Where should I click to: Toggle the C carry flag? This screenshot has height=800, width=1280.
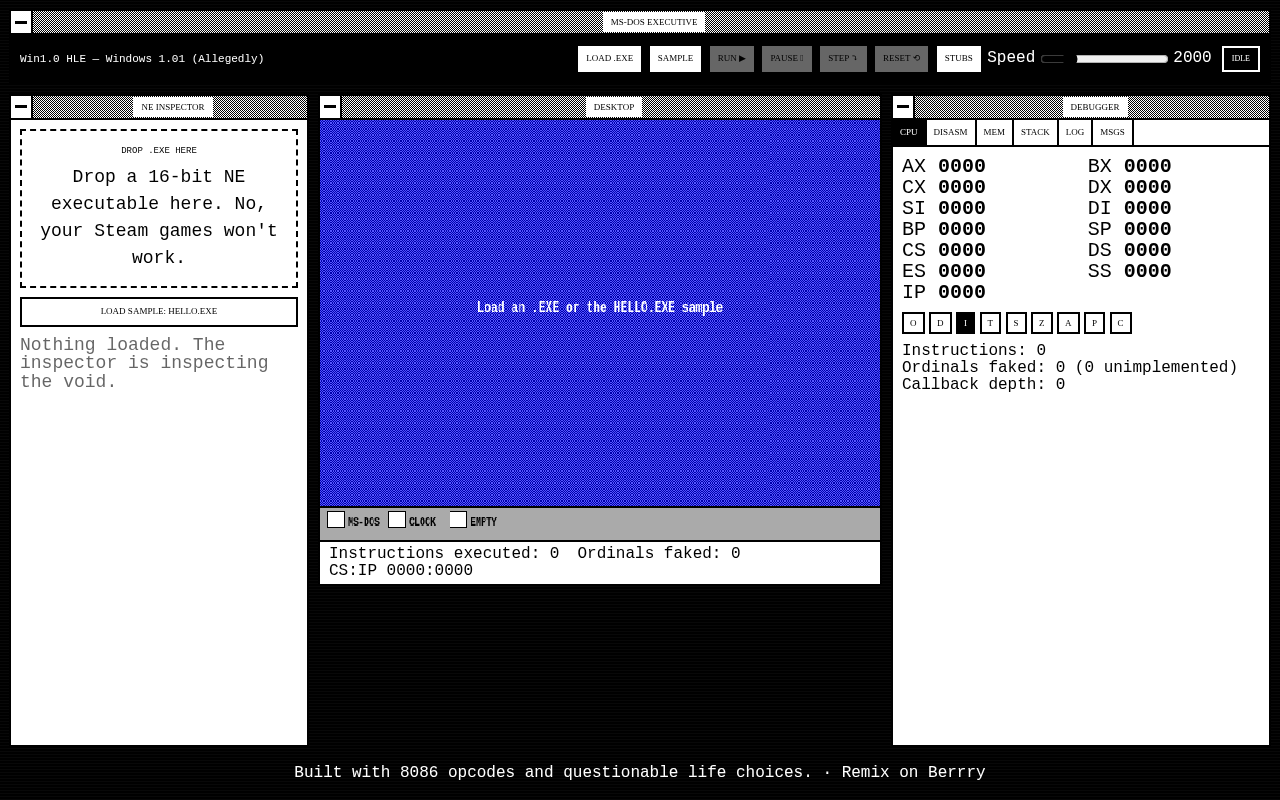click(x=1120, y=323)
